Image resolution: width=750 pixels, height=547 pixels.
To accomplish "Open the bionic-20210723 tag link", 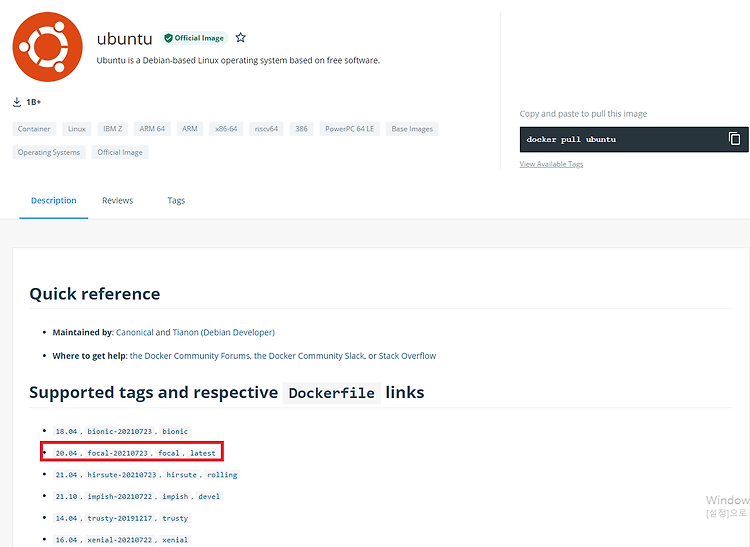I will pyautogui.click(x=120, y=431).
